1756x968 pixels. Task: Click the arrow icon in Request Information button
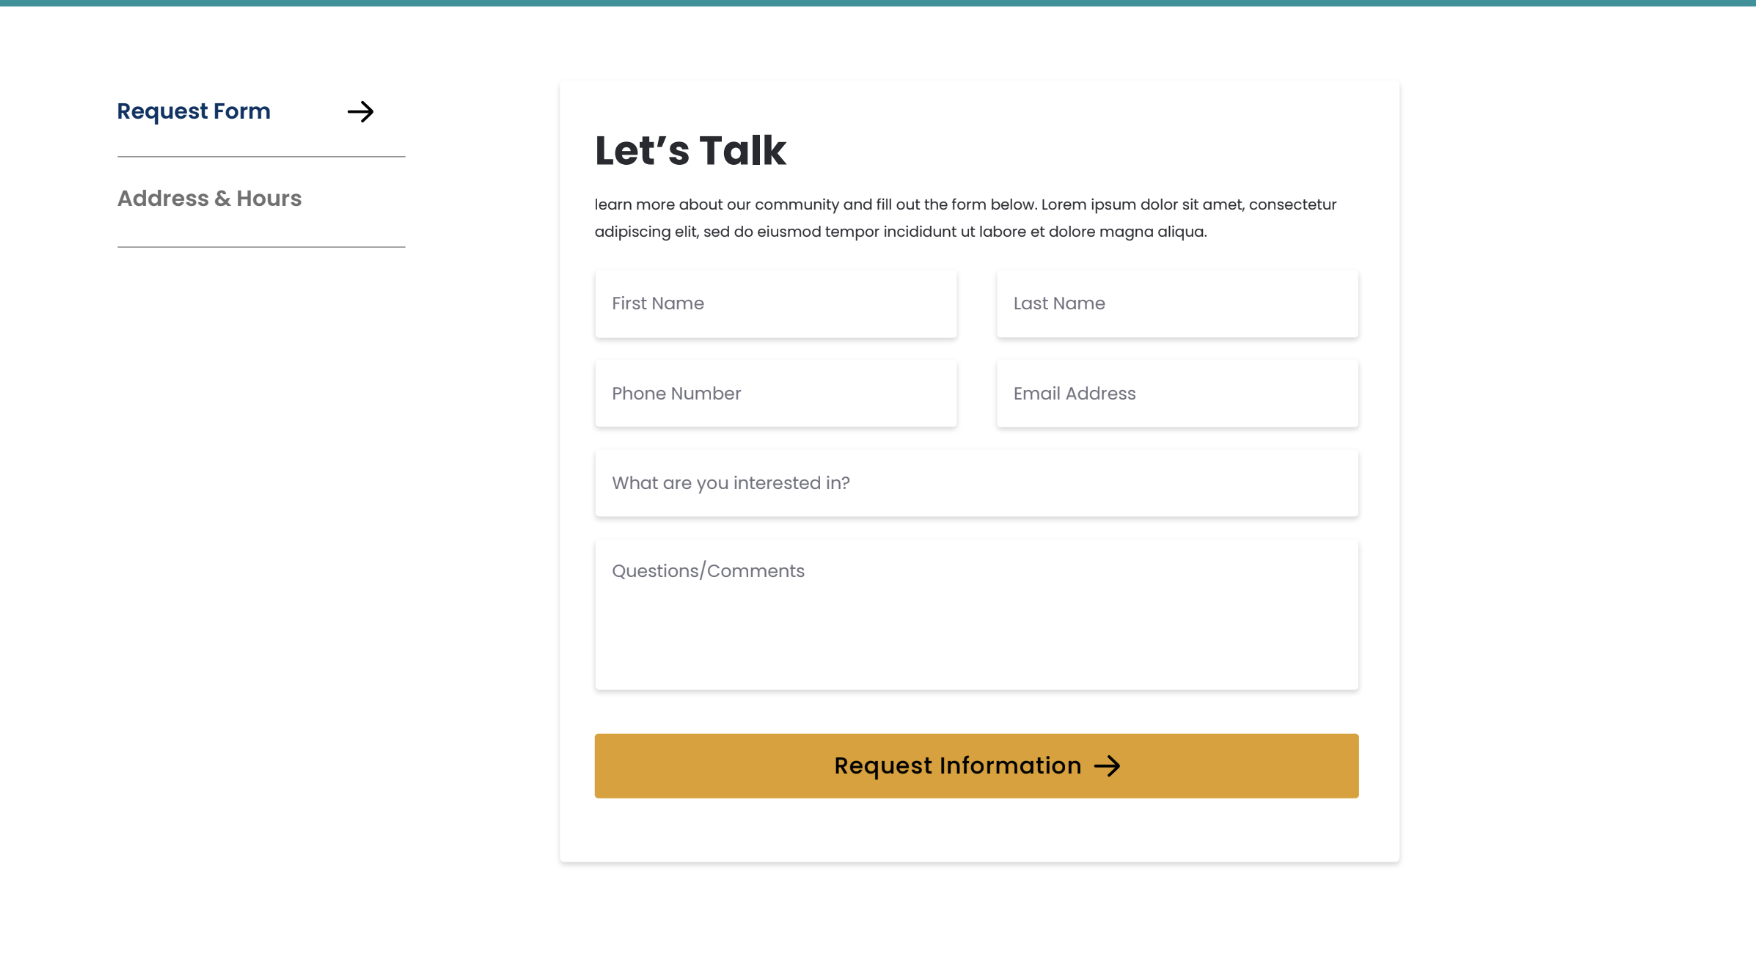point(1107,766)
